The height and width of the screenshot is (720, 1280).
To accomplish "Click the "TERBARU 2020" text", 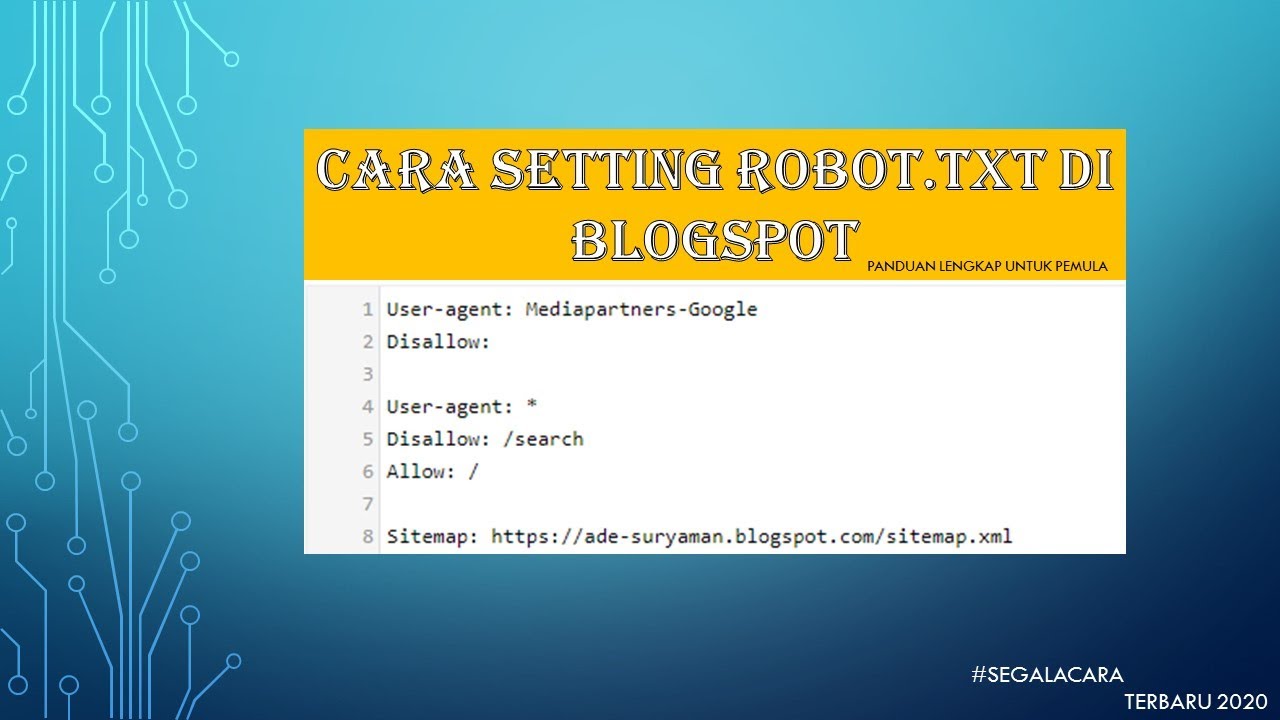I will point(1196,700).
